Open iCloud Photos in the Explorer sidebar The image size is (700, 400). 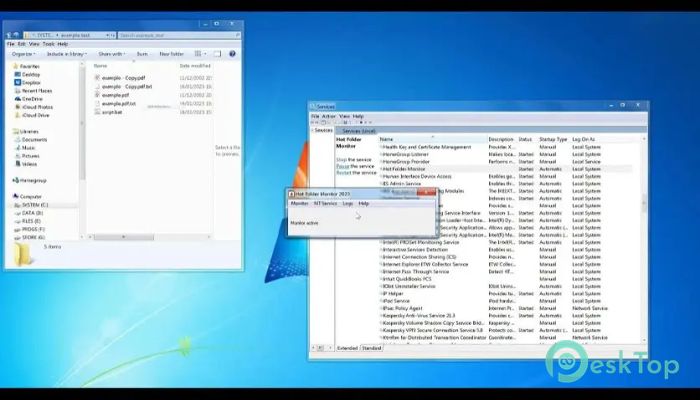[x=34, y=107]
